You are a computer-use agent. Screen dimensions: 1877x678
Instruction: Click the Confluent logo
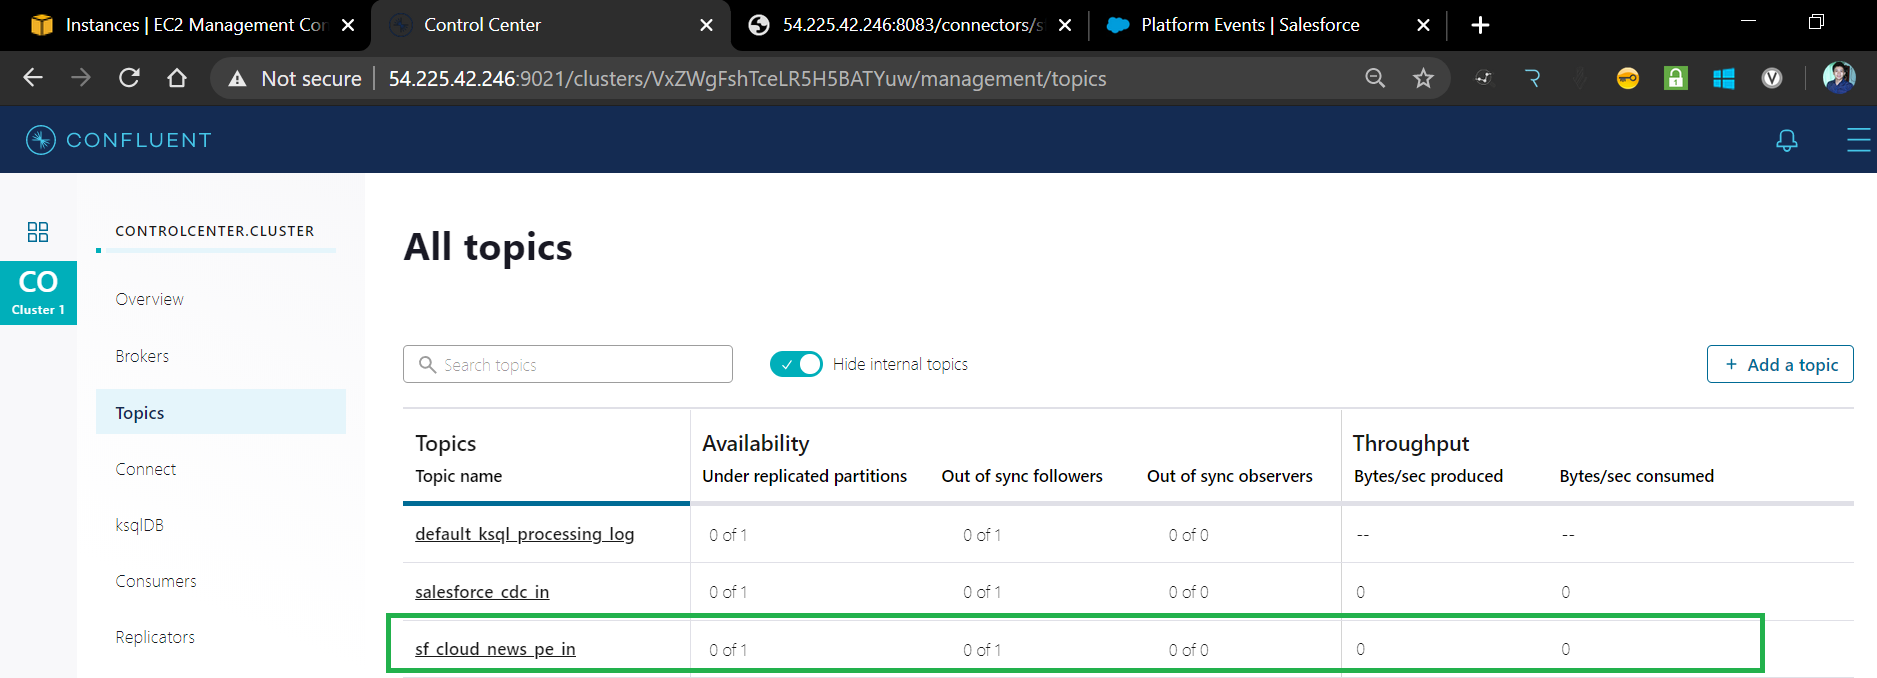pyautogui.click(x=119, y=140)
